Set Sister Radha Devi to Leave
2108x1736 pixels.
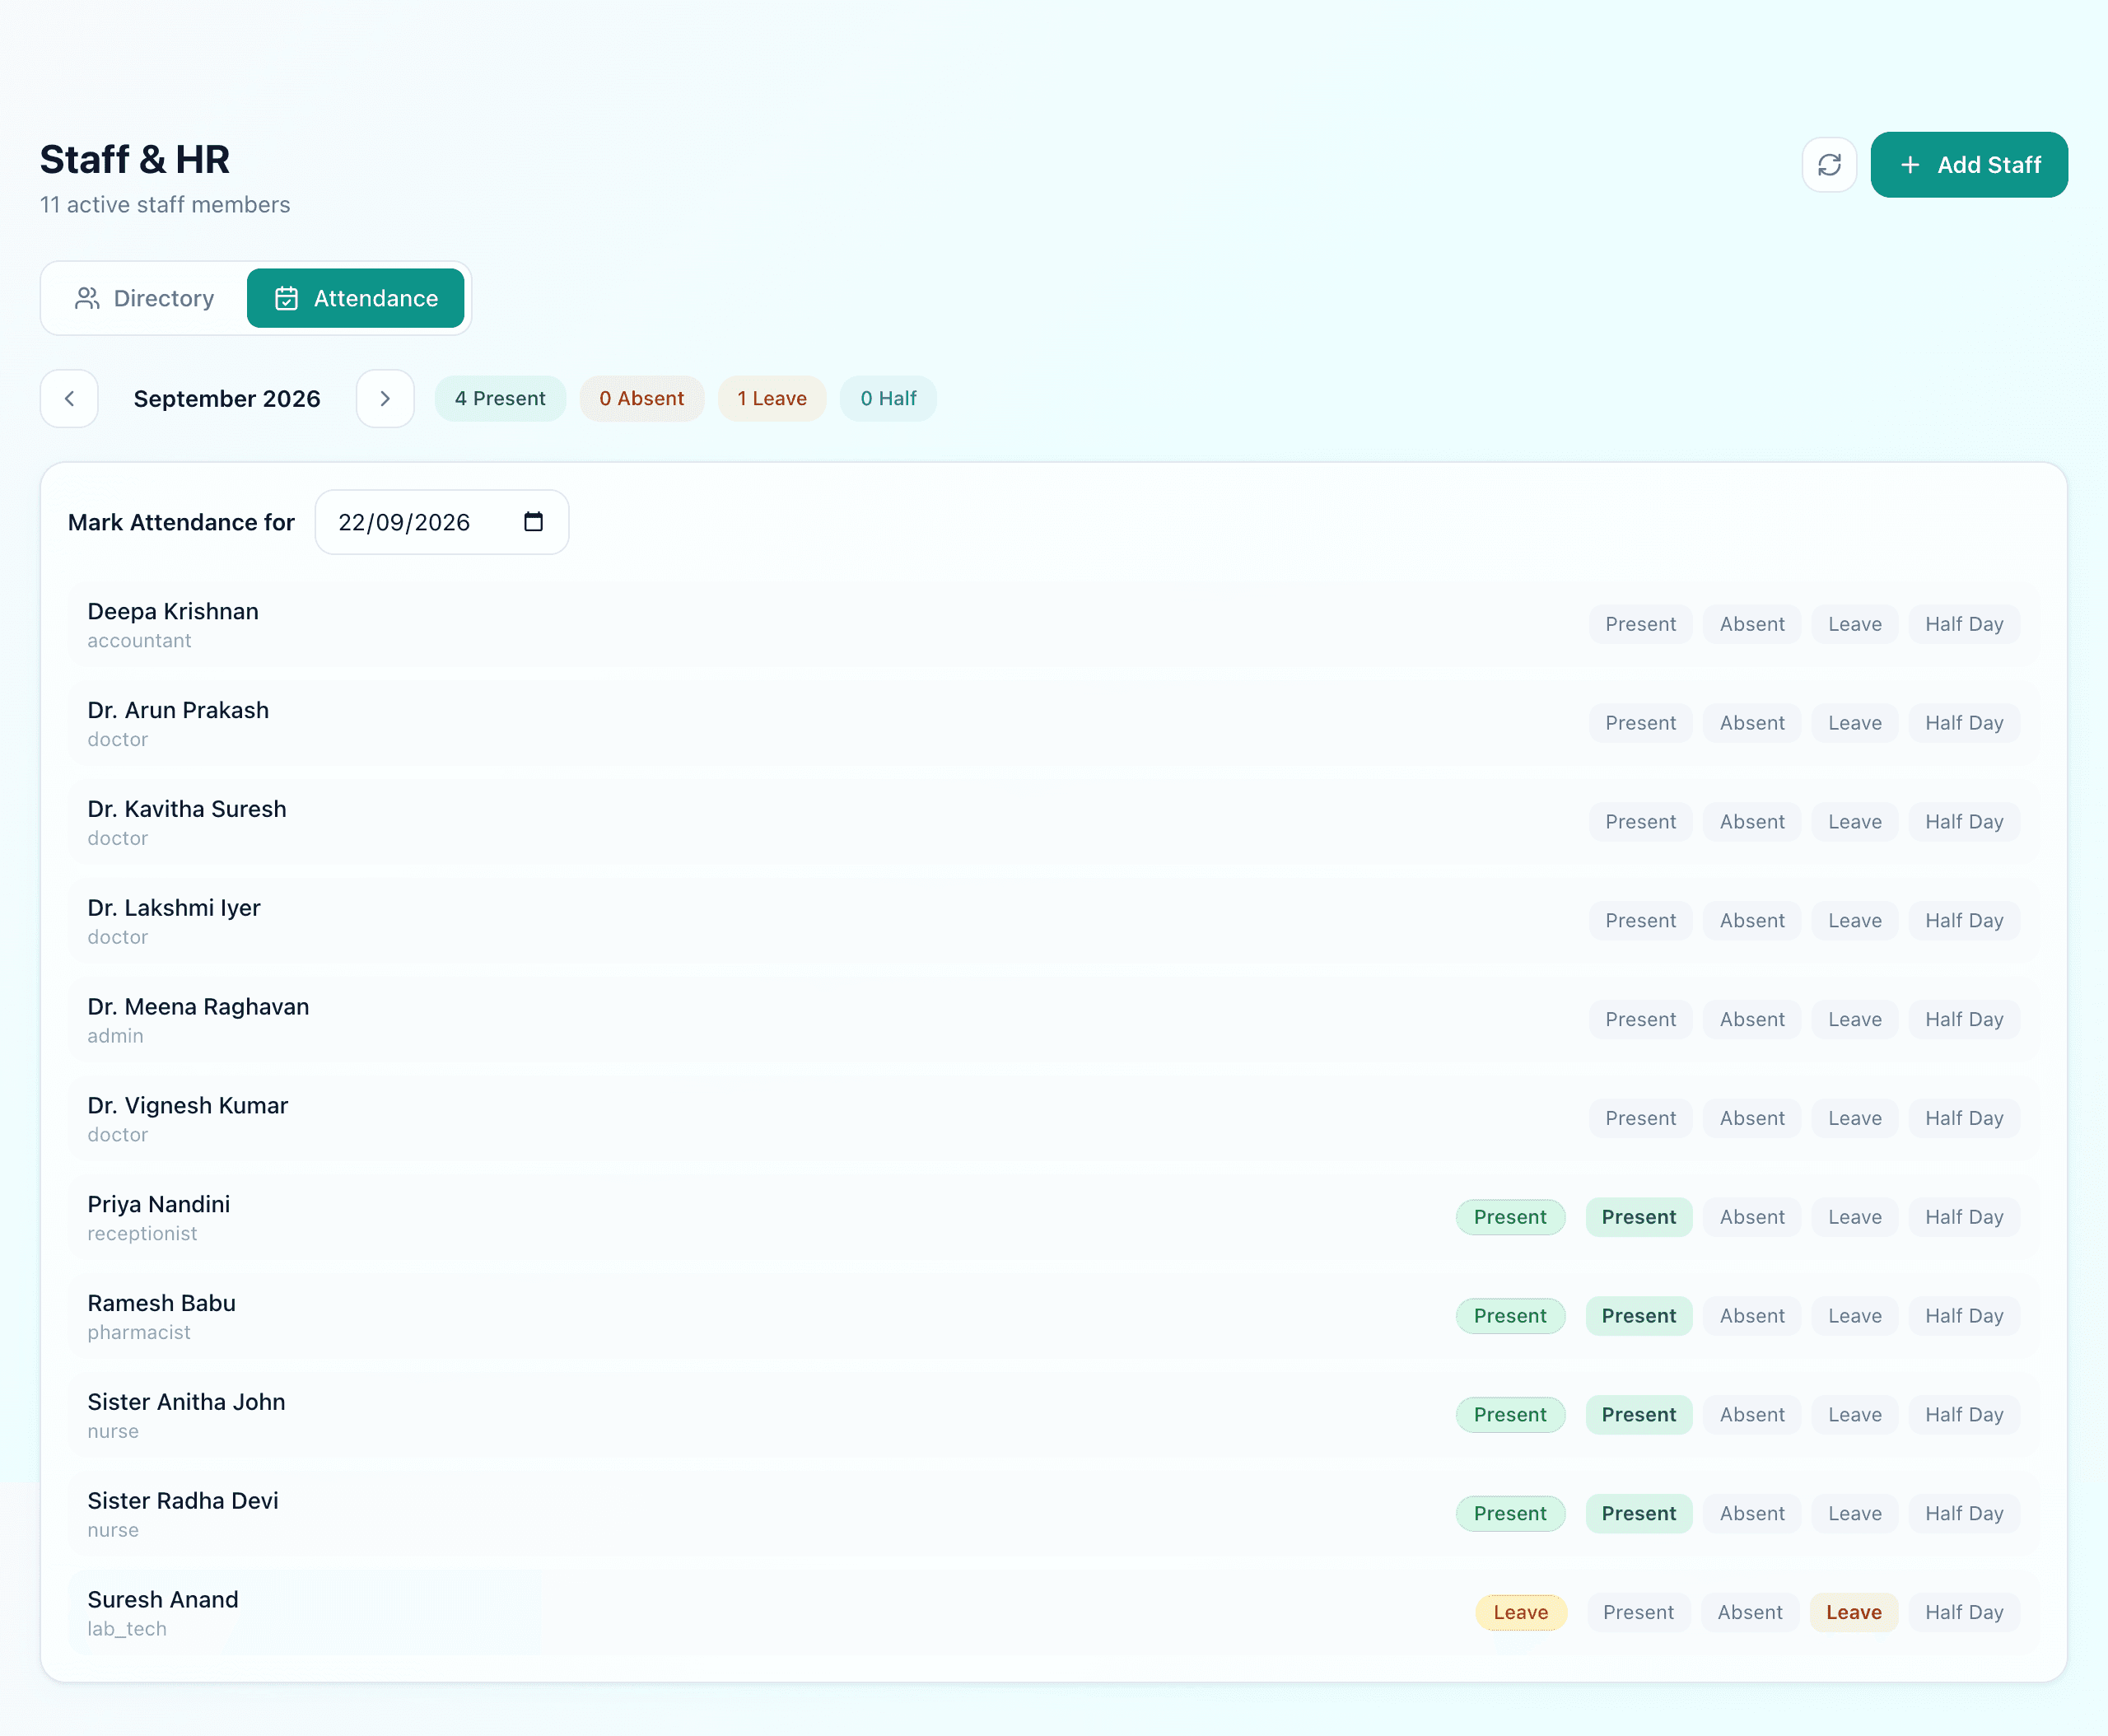[x=1855, y=1514]
